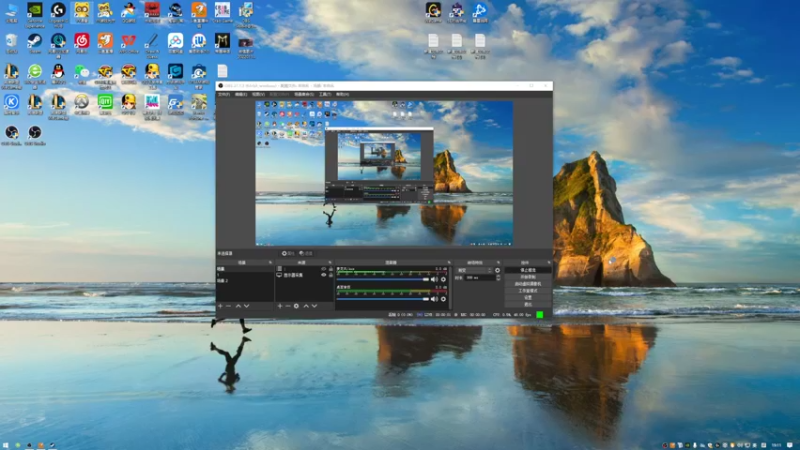Open the sixth menu in OBS menu bar
Image resolution: width=800 pixels, height=450 pixels.
(x=325, y=94)
